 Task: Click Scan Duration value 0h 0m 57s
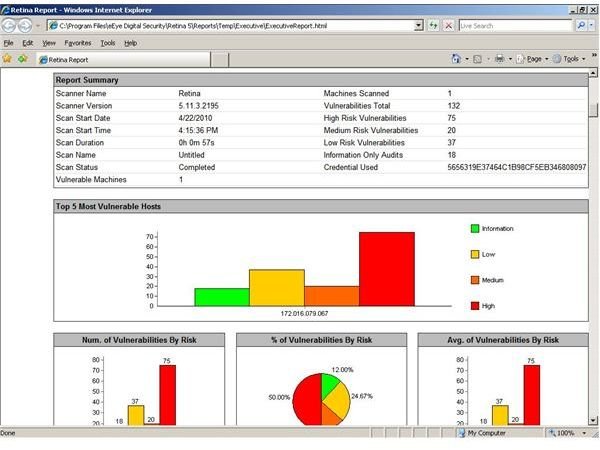tap(196, 142)
